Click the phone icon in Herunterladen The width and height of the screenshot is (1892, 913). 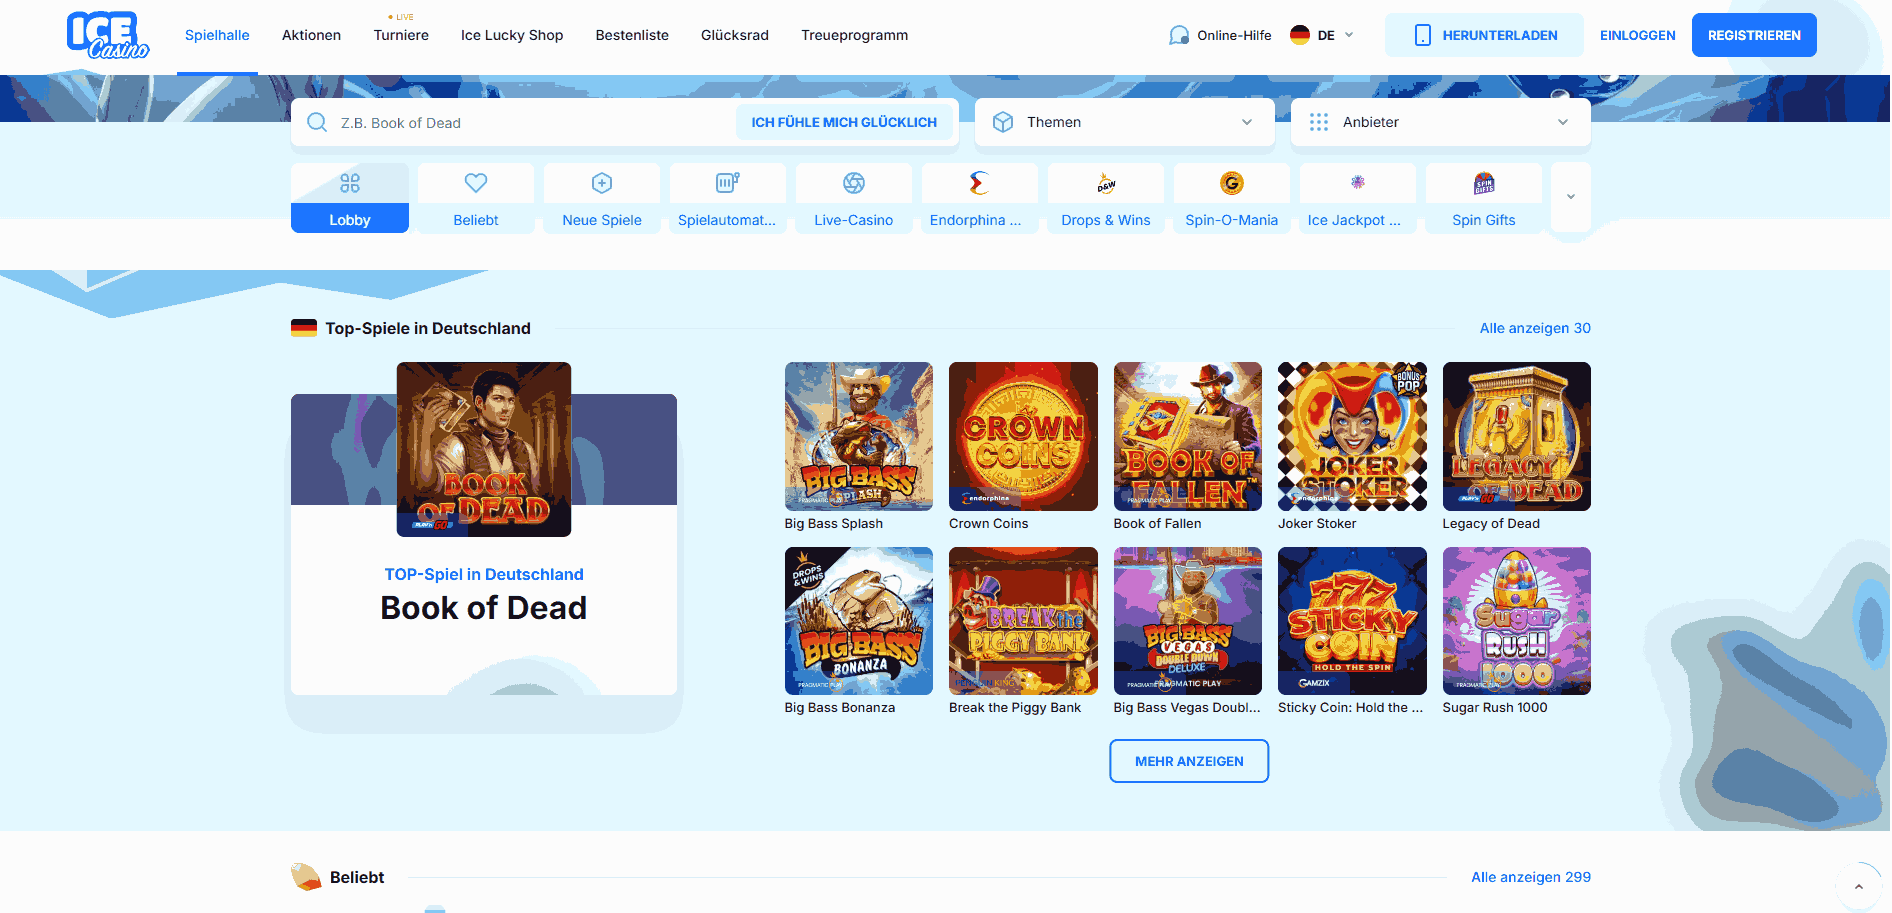click(1423, 35)
